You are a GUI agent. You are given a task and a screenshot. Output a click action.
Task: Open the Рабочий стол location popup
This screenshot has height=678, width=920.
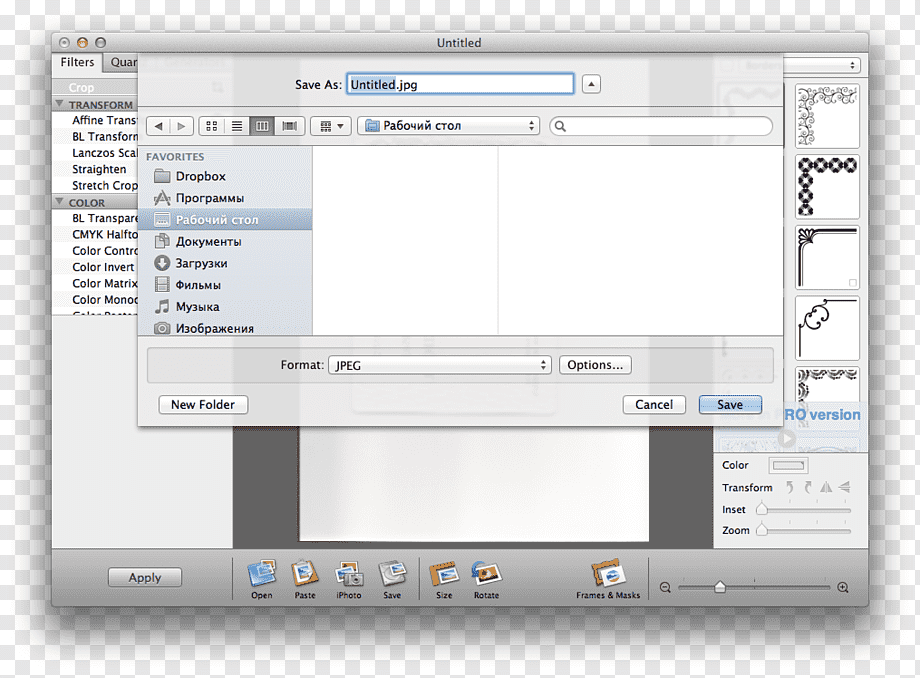(x=448, y=126)
